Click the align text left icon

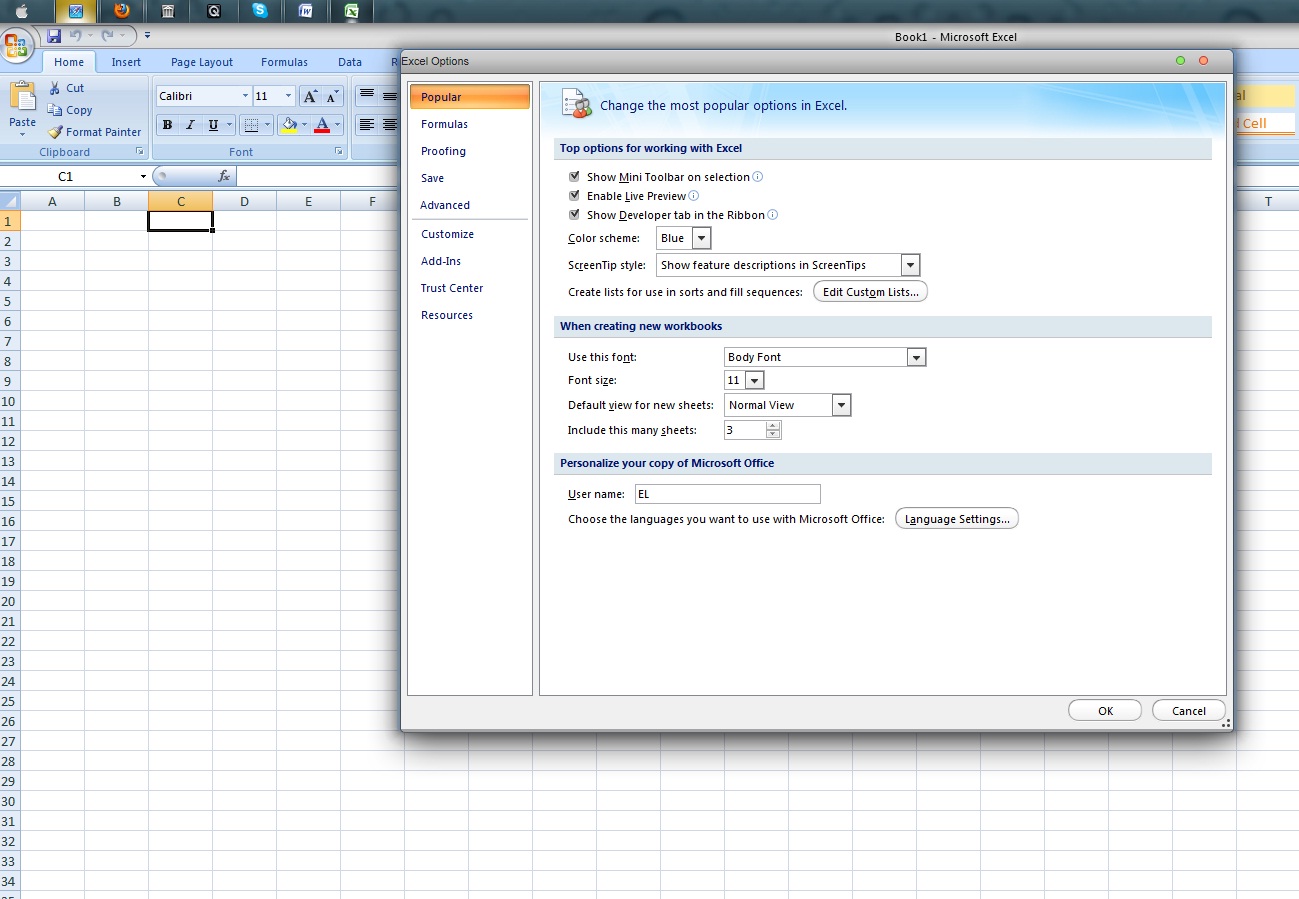point(367,125)
